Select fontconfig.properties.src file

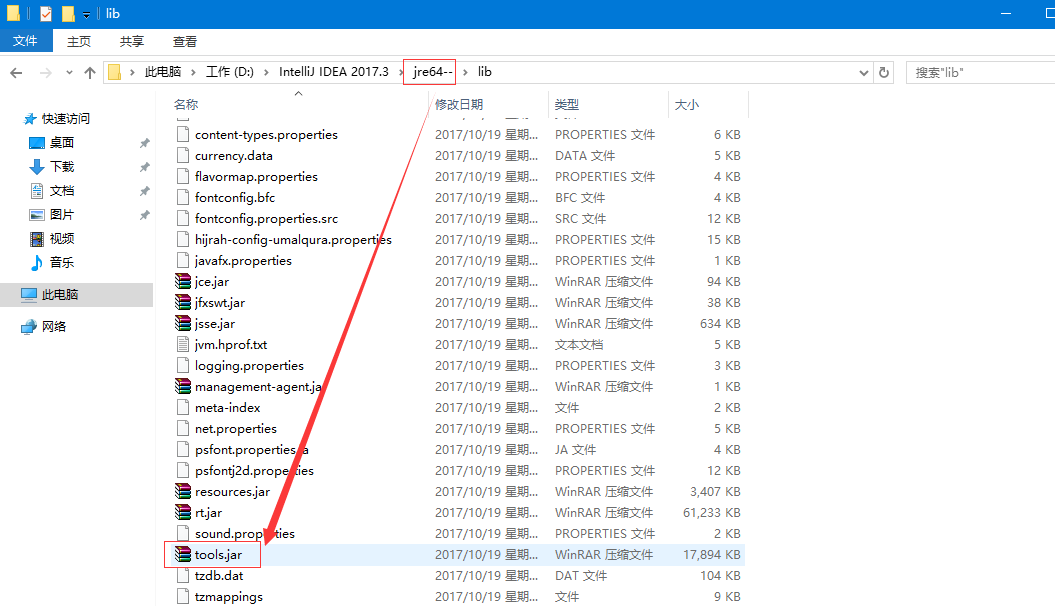pyautogui.click(x=266, y=219)
